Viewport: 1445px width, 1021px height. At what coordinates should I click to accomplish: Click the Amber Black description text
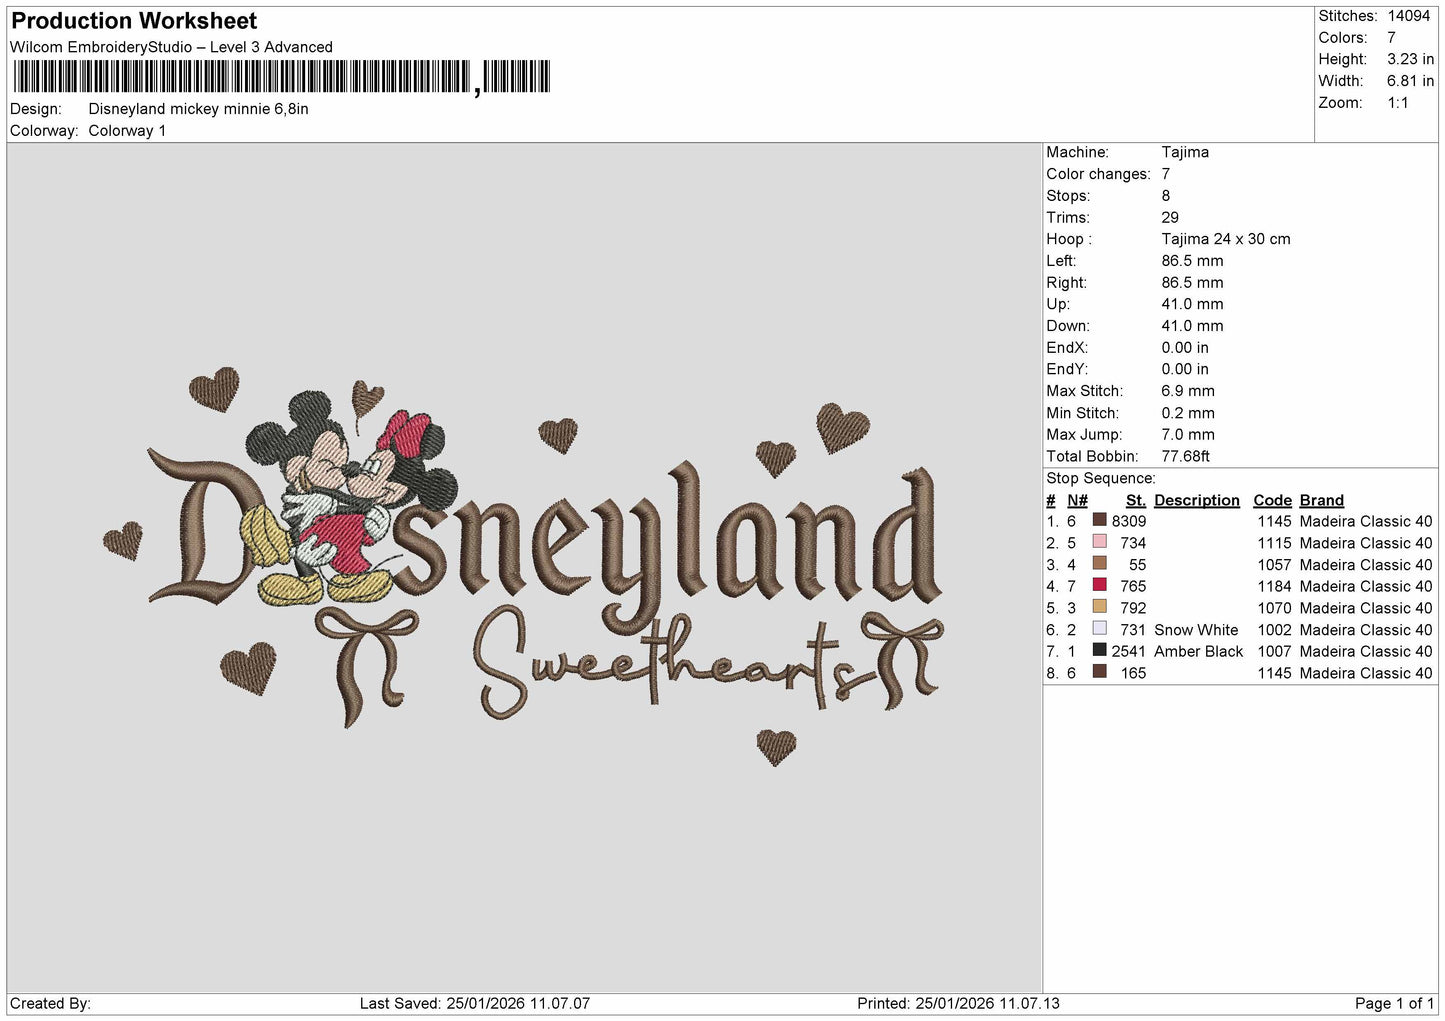1199,651
